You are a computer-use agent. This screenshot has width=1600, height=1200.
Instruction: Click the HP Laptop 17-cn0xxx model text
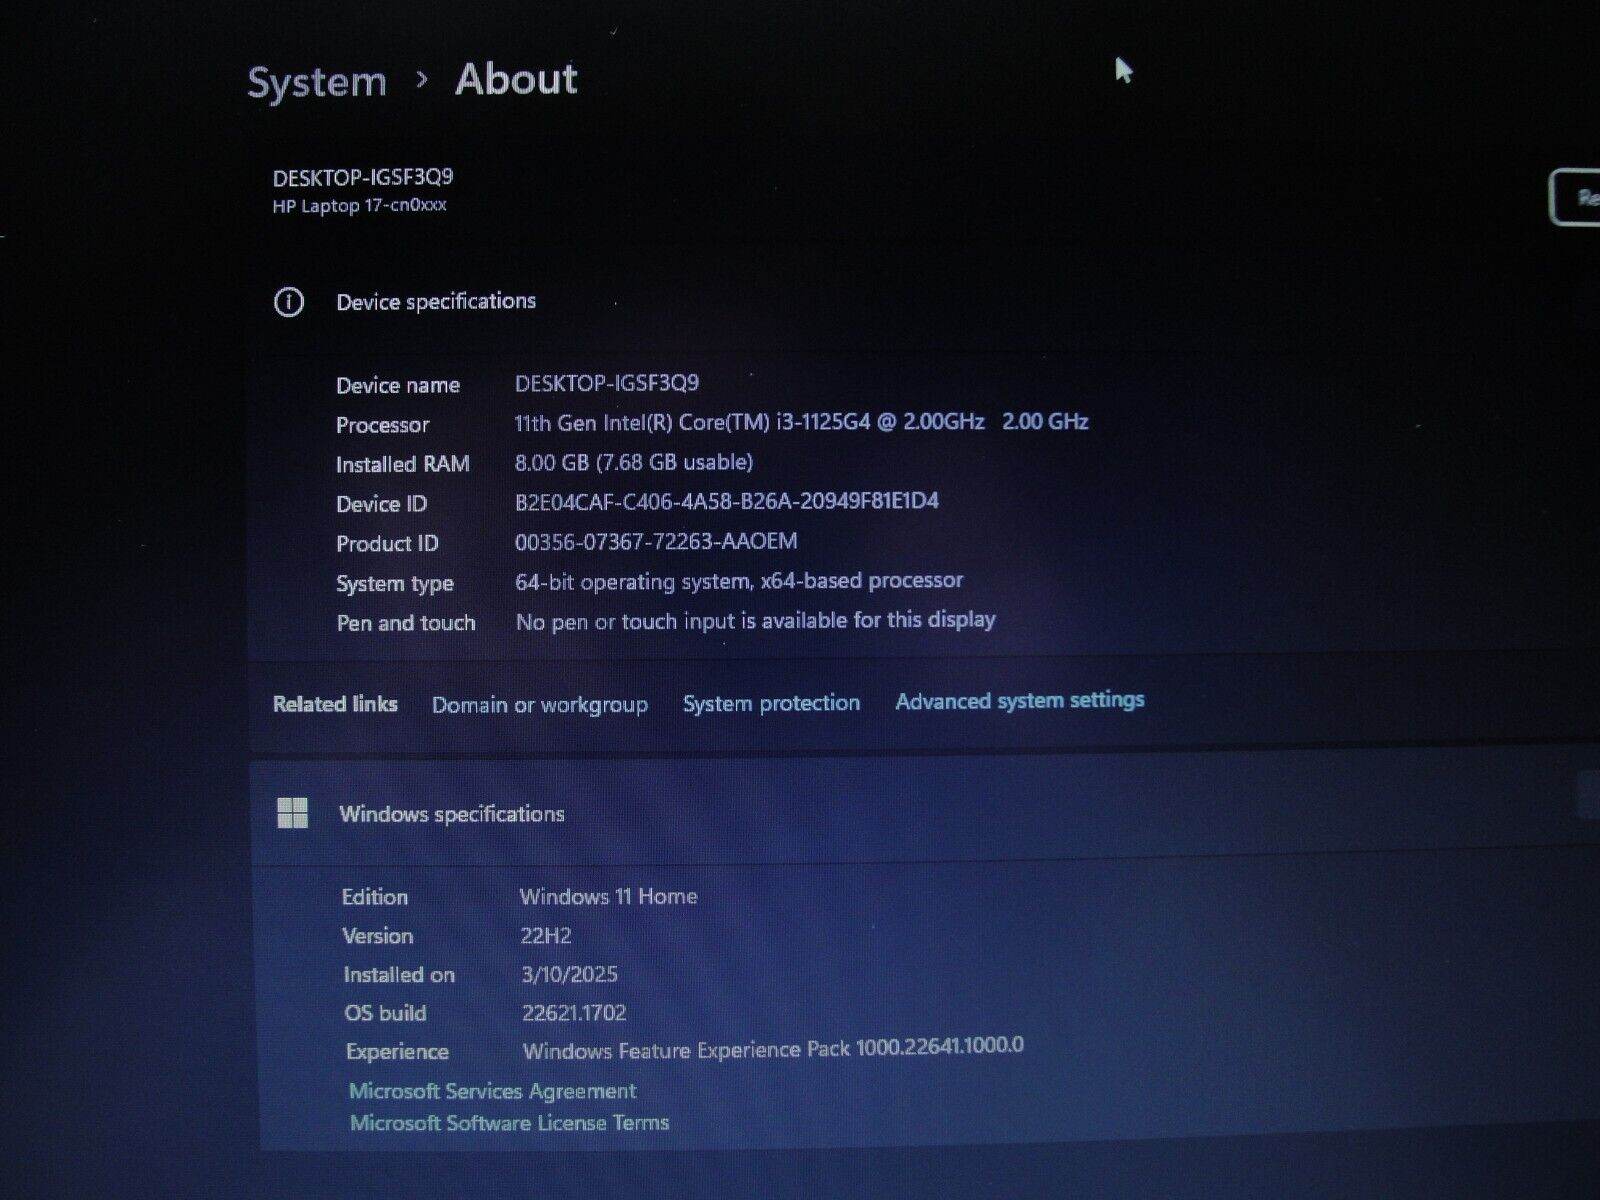pos(359,206)
